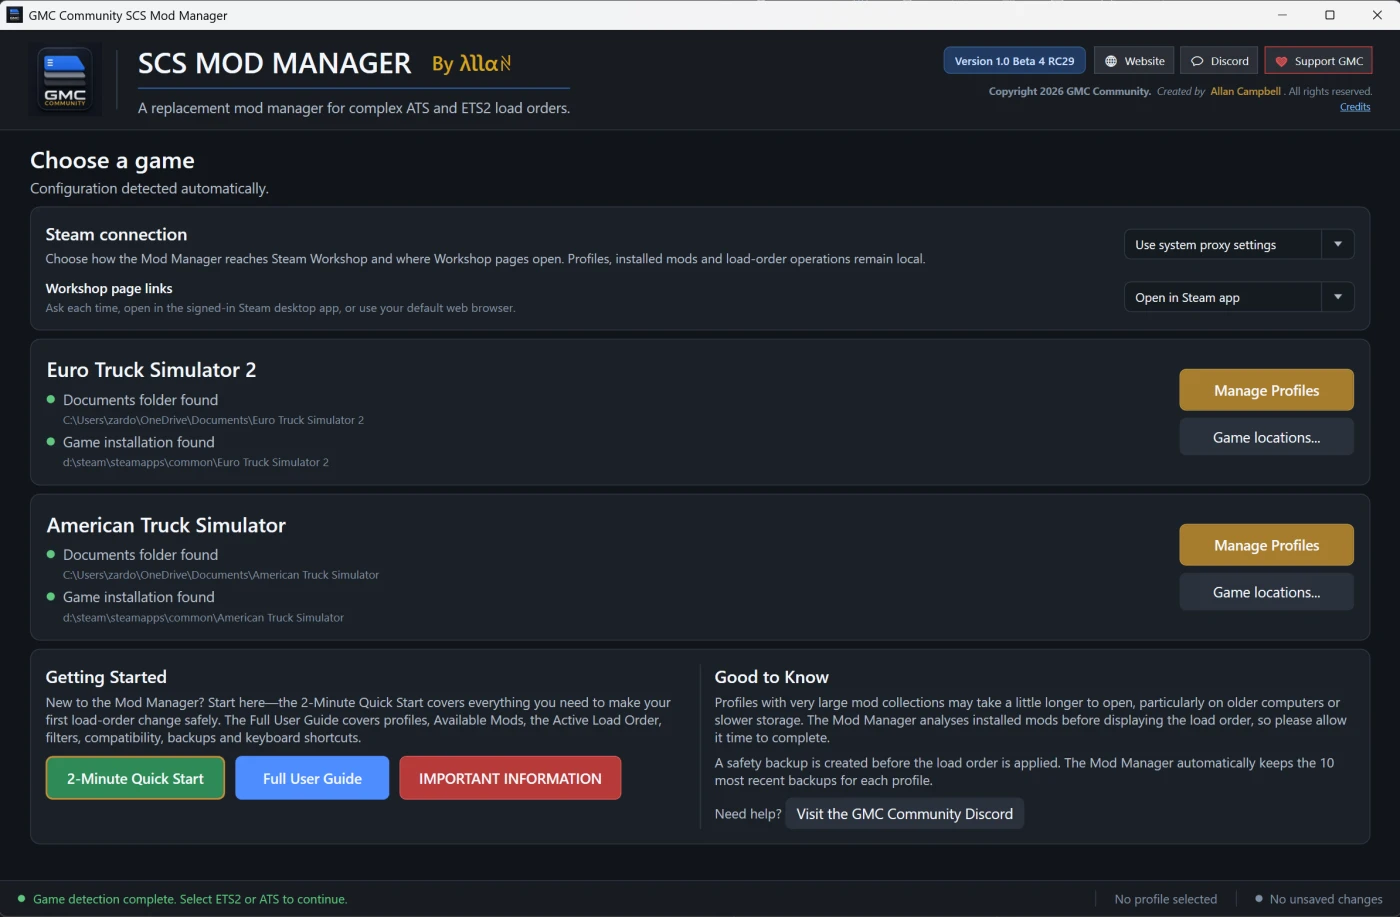Viewport: 1400px width, 917px height.
Task: Click the ATS documents folder path text
Action: 221,575
